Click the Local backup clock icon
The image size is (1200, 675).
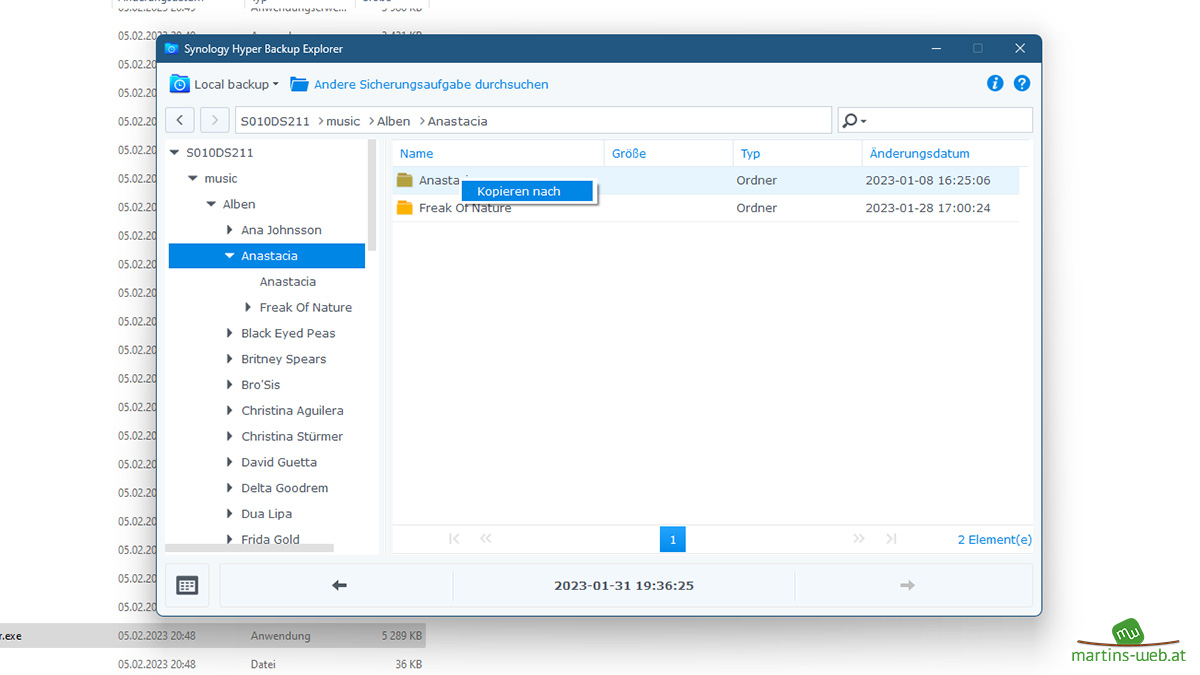pos(179,84)
